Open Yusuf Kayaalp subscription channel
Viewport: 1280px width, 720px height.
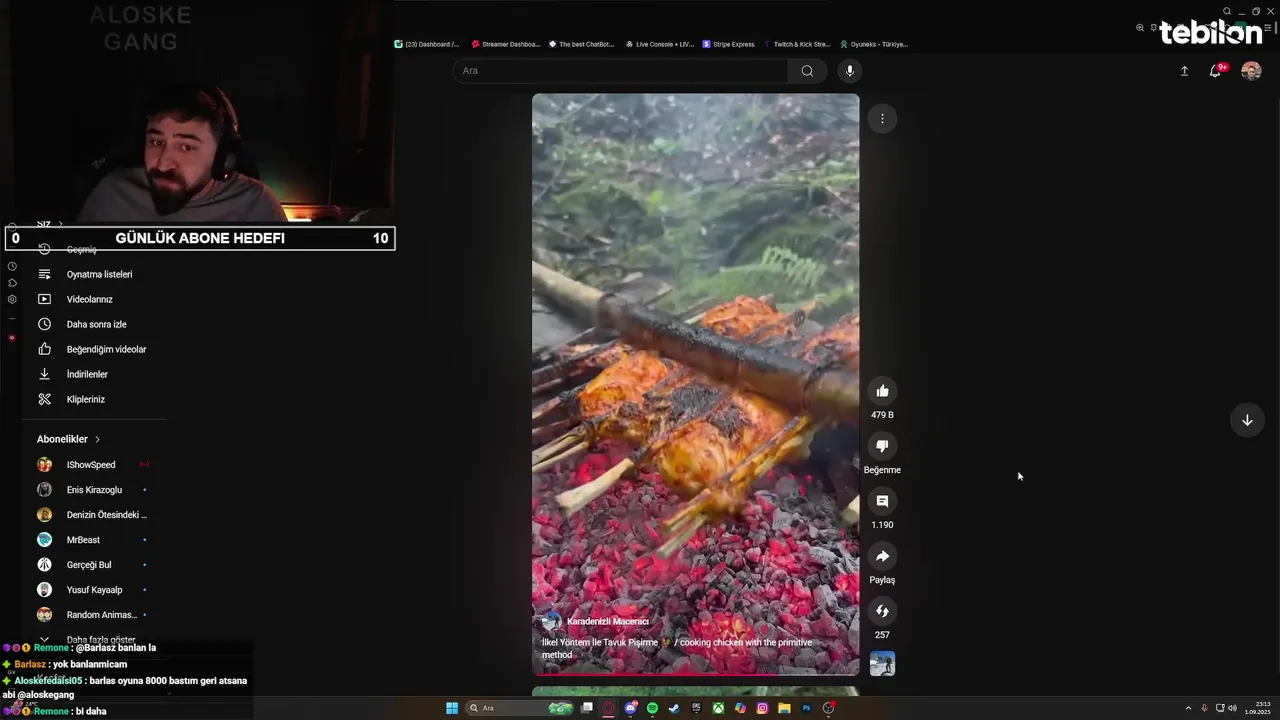tap(94, 590)
